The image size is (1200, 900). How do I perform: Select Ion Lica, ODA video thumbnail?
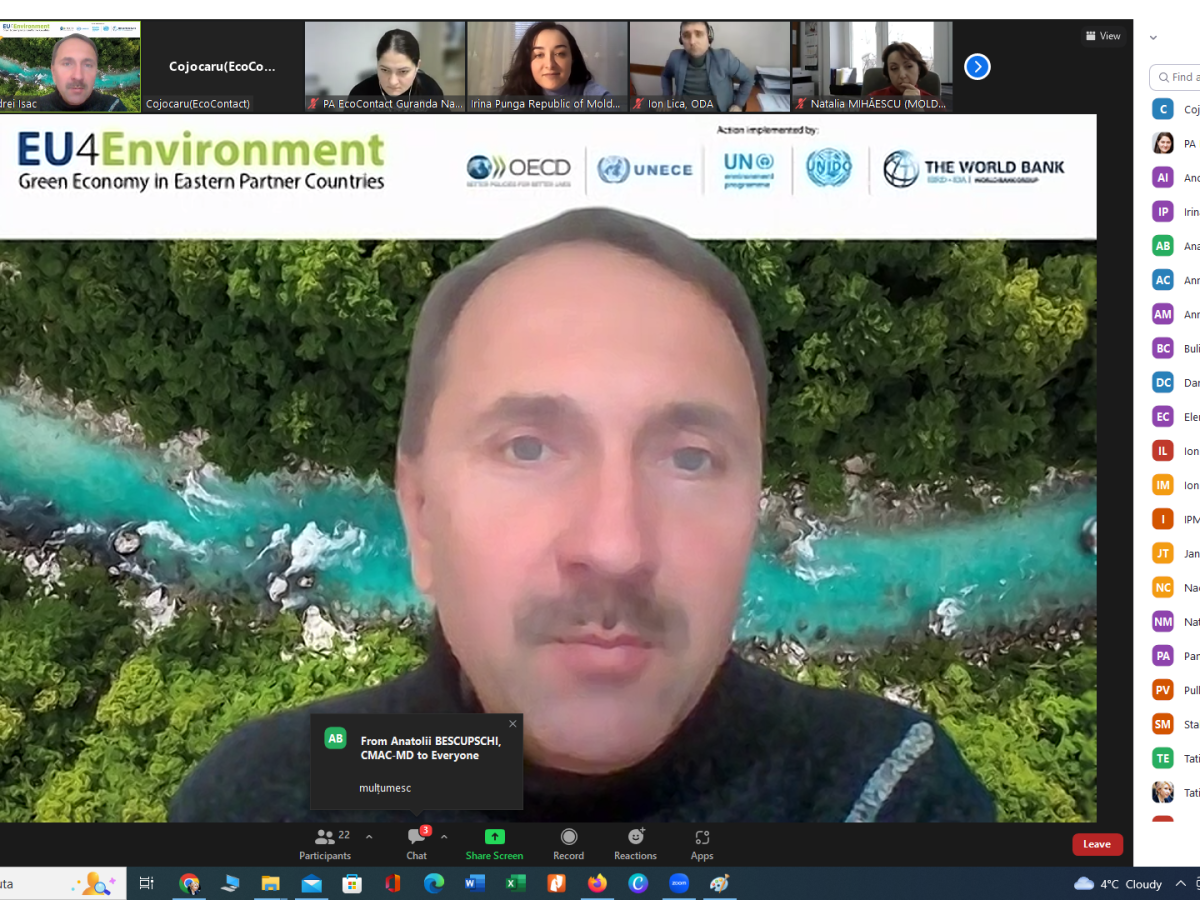[x=709, y=66]
